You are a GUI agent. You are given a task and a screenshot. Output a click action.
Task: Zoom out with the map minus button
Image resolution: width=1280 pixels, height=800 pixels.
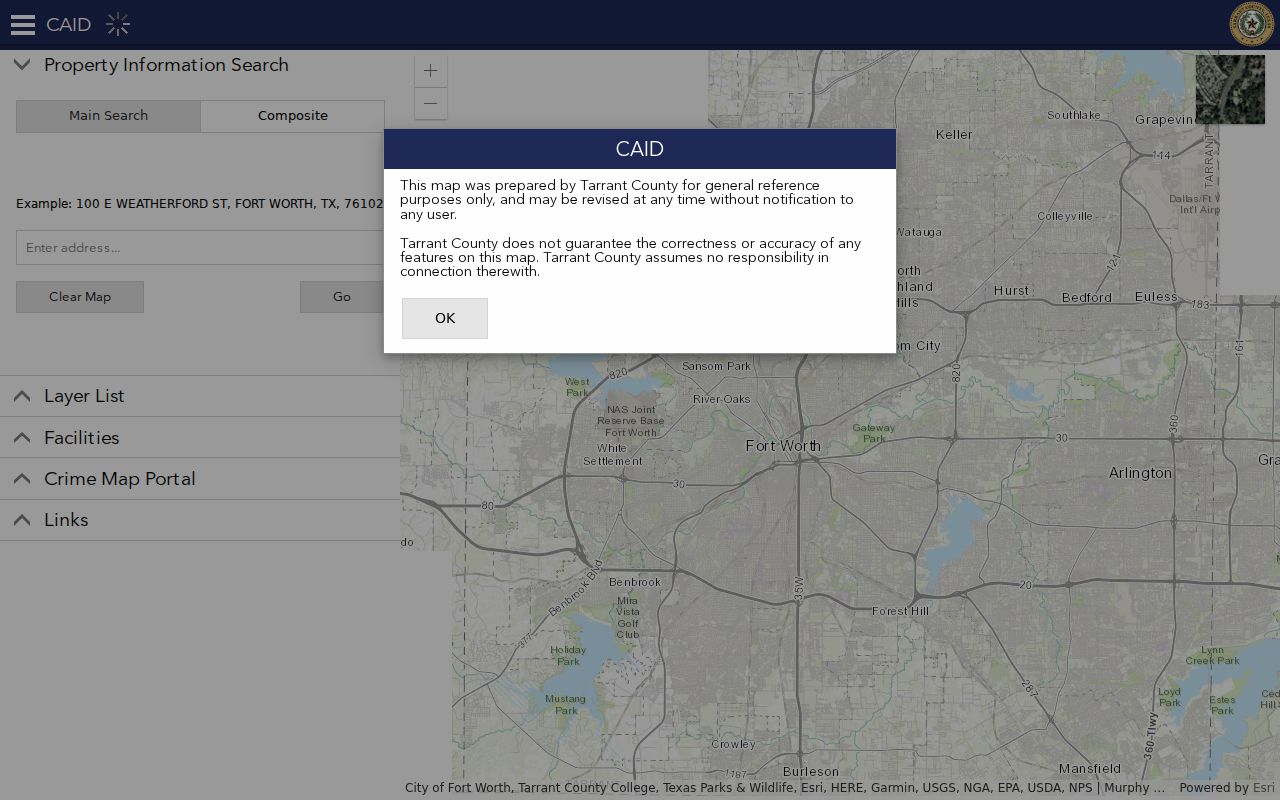click(430, 103)
